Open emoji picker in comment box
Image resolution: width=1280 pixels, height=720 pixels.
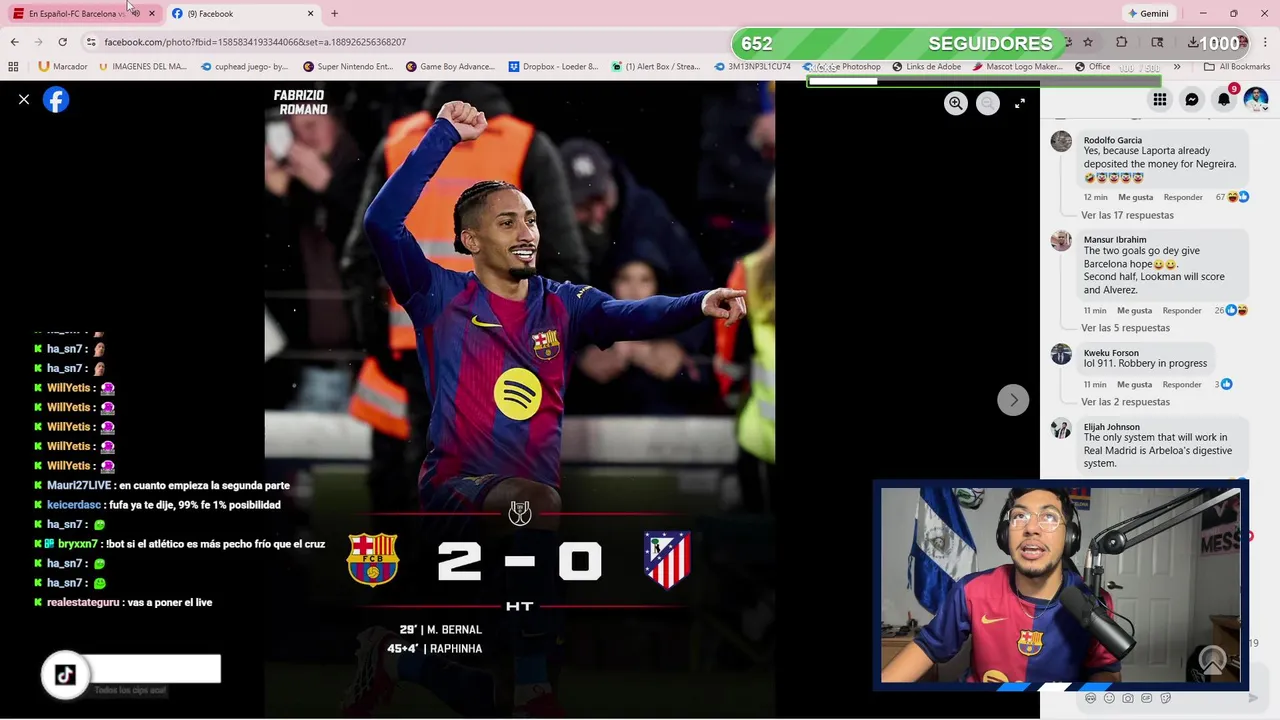(x=1109, y=698)
